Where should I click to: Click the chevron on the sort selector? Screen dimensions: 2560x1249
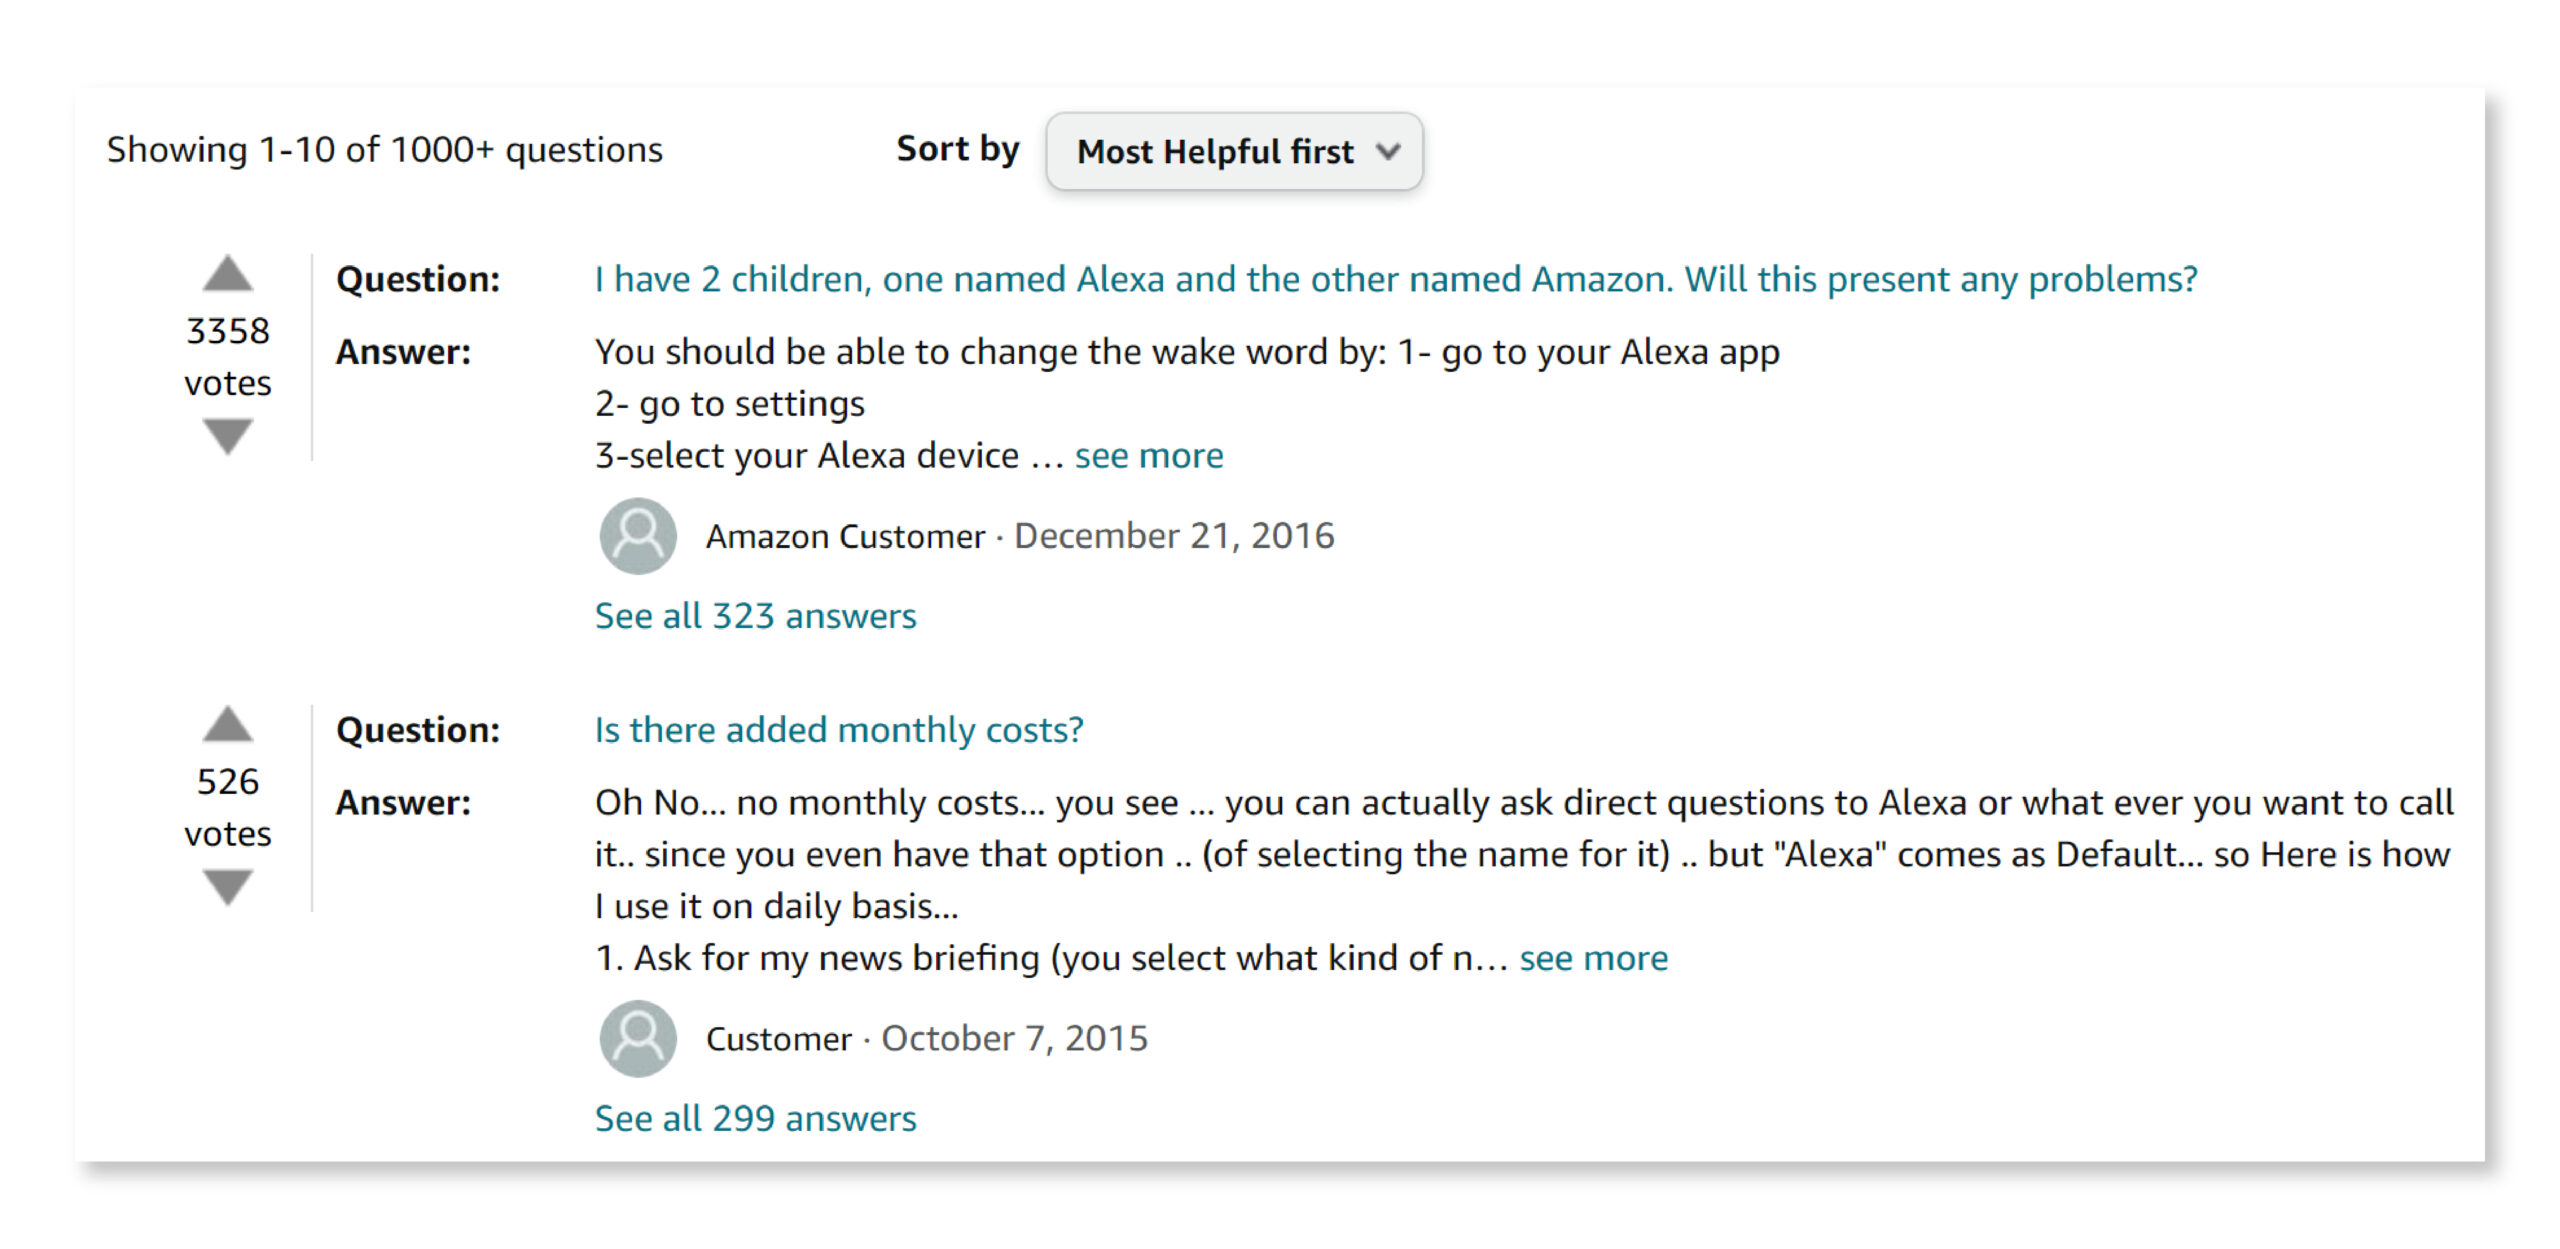point(1389,153)
